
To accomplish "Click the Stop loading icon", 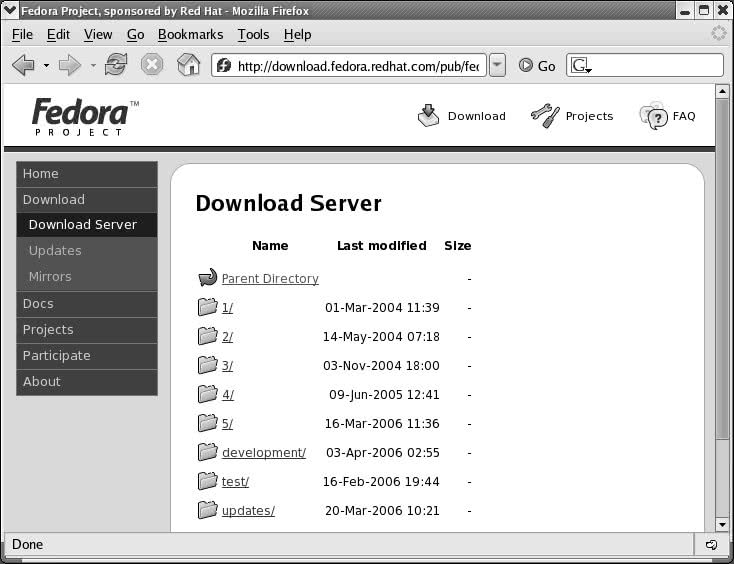I will [x=152, y=64].
